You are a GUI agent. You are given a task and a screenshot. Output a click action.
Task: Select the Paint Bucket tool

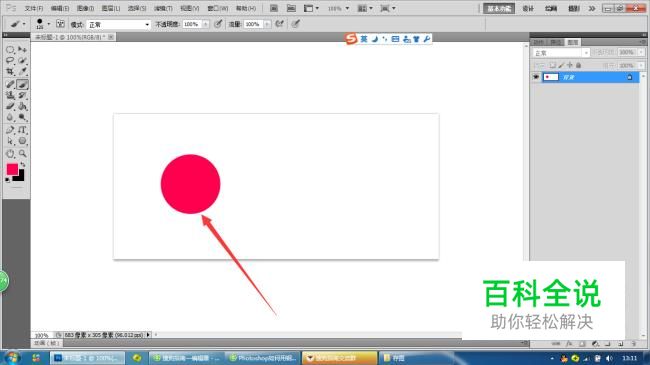click(22, 107)
